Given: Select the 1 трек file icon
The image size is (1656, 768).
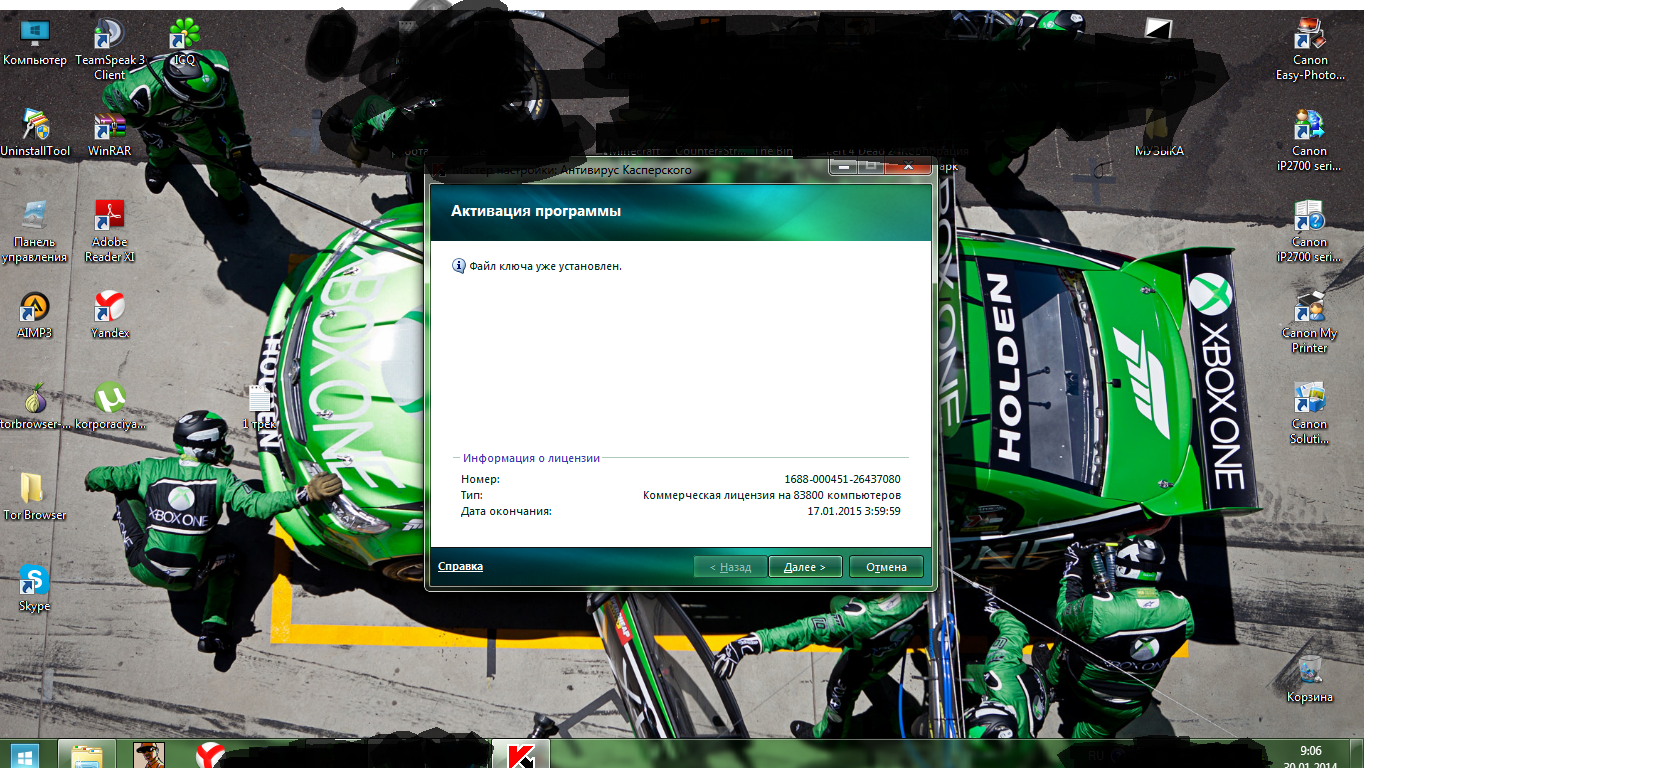Looking at the screenshot, I should pos(260,408).
